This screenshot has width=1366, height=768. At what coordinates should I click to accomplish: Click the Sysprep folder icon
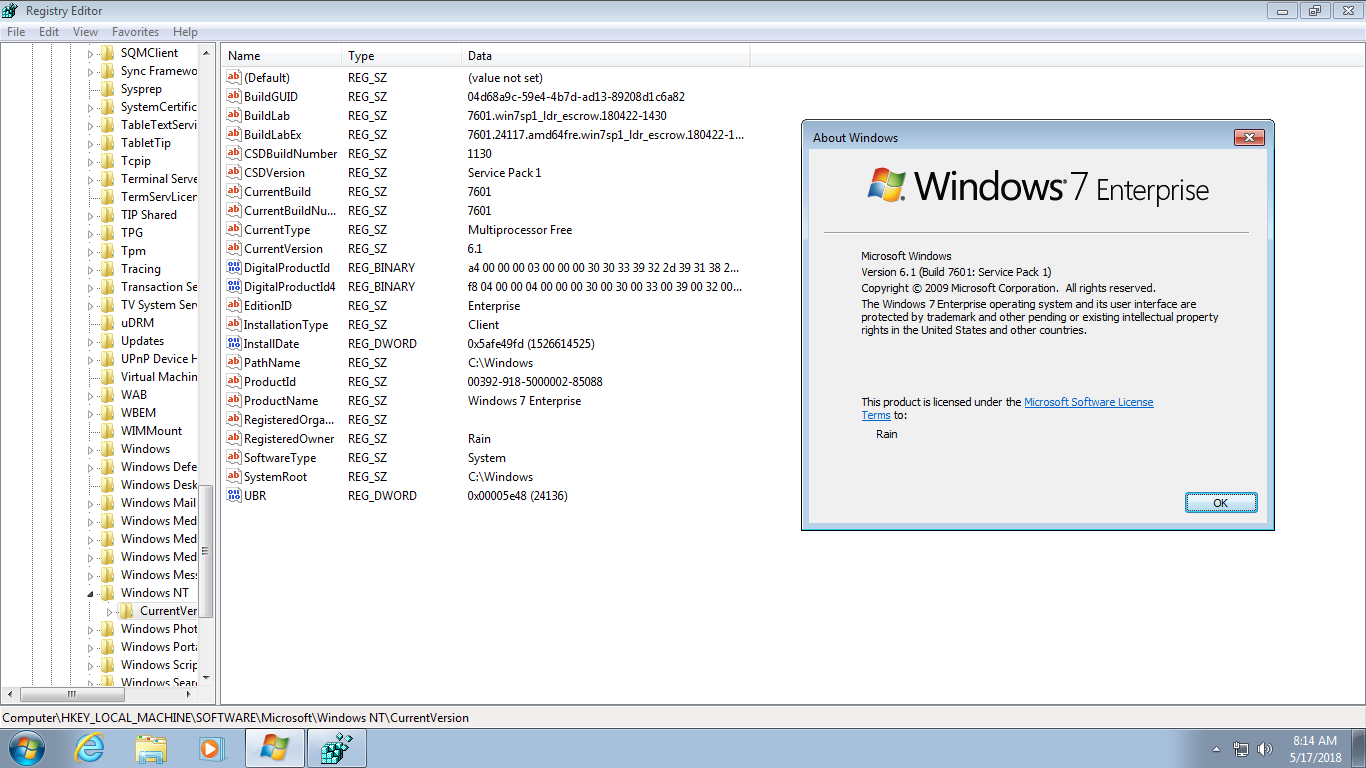click(108, 89)
